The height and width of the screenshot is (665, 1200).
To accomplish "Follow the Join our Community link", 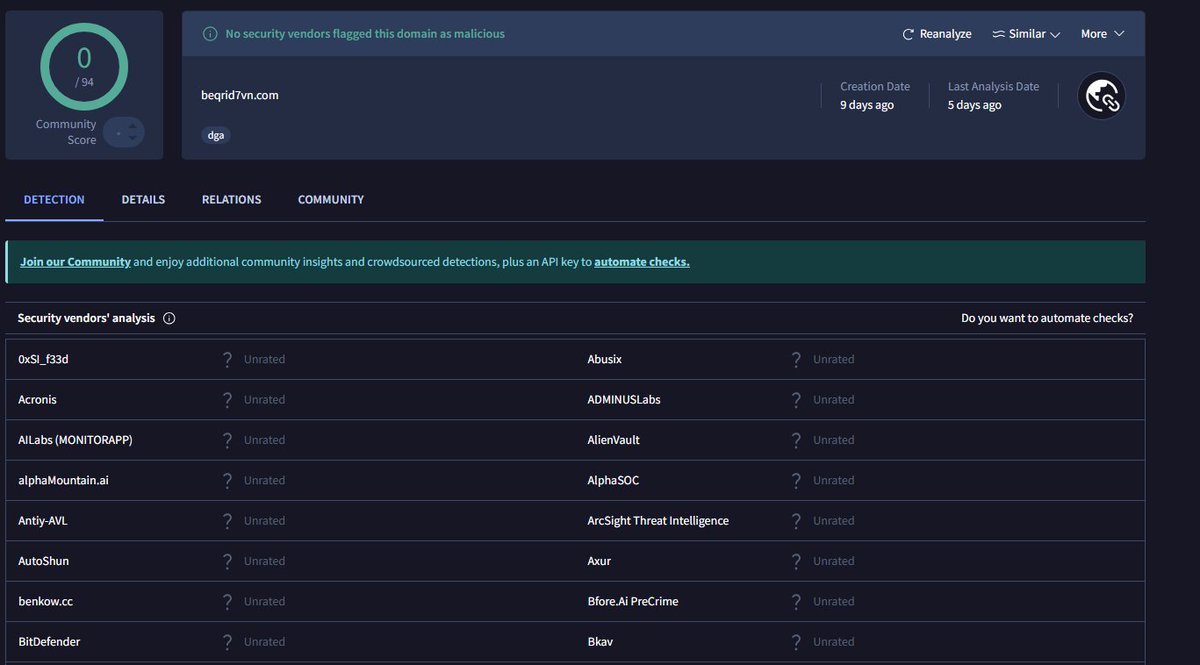I will pos(75,262).
